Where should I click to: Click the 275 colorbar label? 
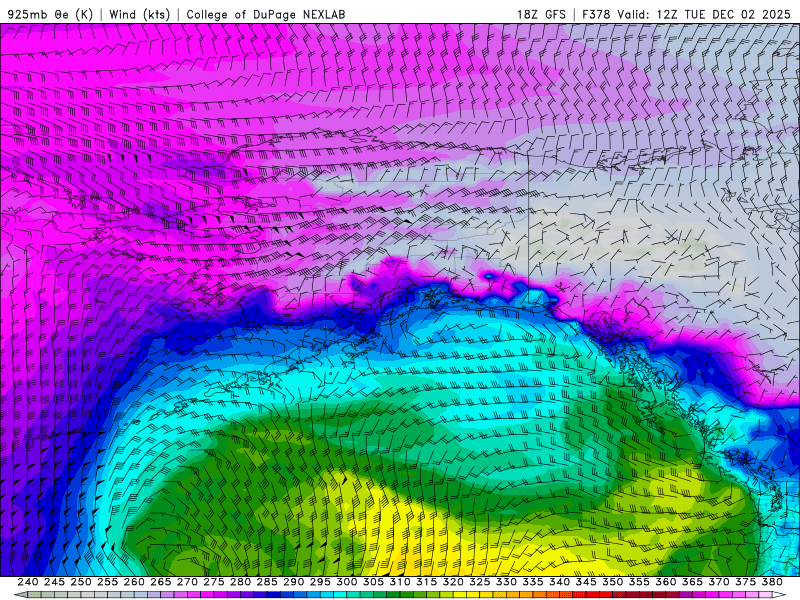213,582
